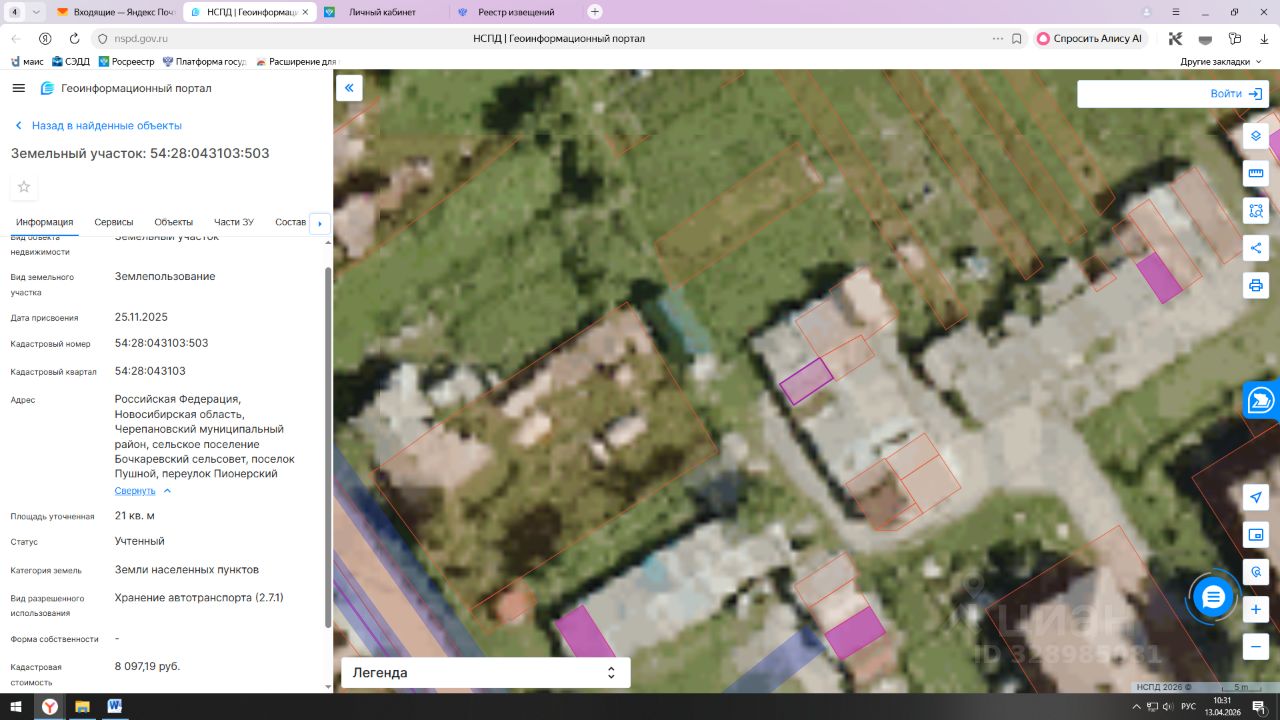This screenshot has height=720, width=1280.
Task: Open the map search-by-point tool
Action: coord(1256,572)
